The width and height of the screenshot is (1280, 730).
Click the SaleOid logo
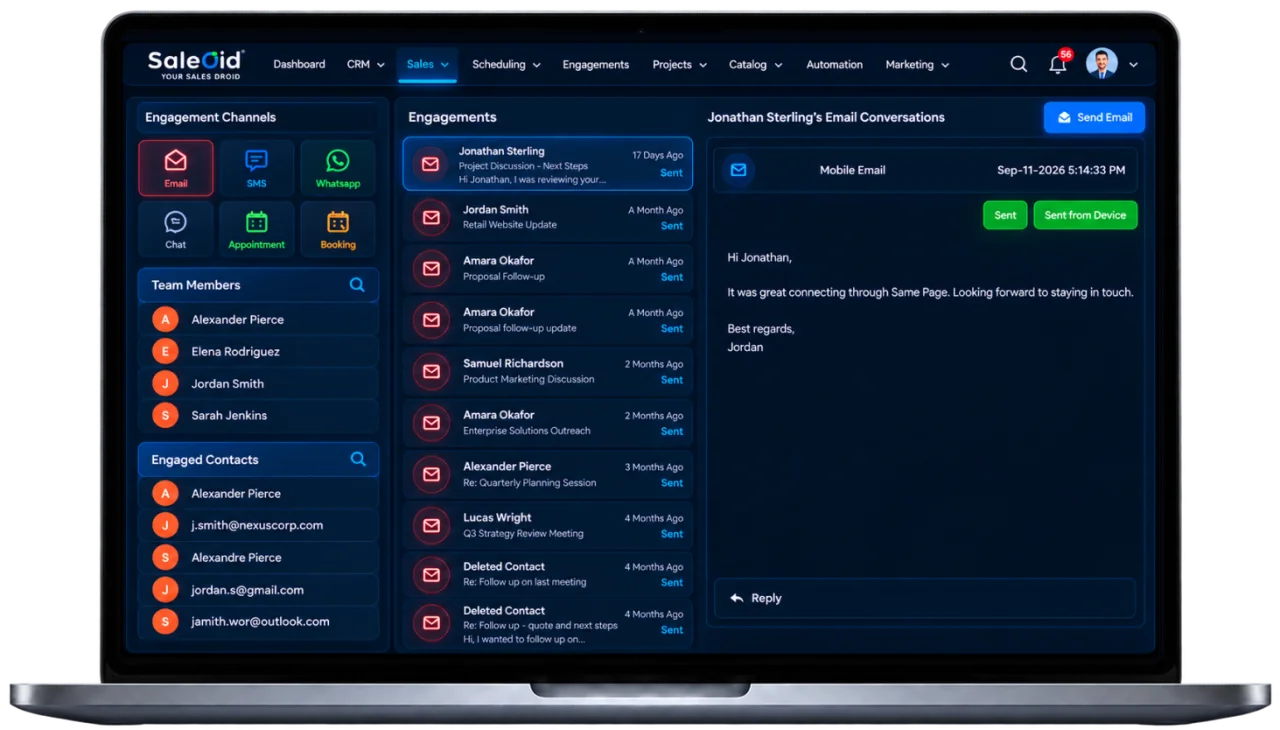pyautogui.click(x=195, y=64)
